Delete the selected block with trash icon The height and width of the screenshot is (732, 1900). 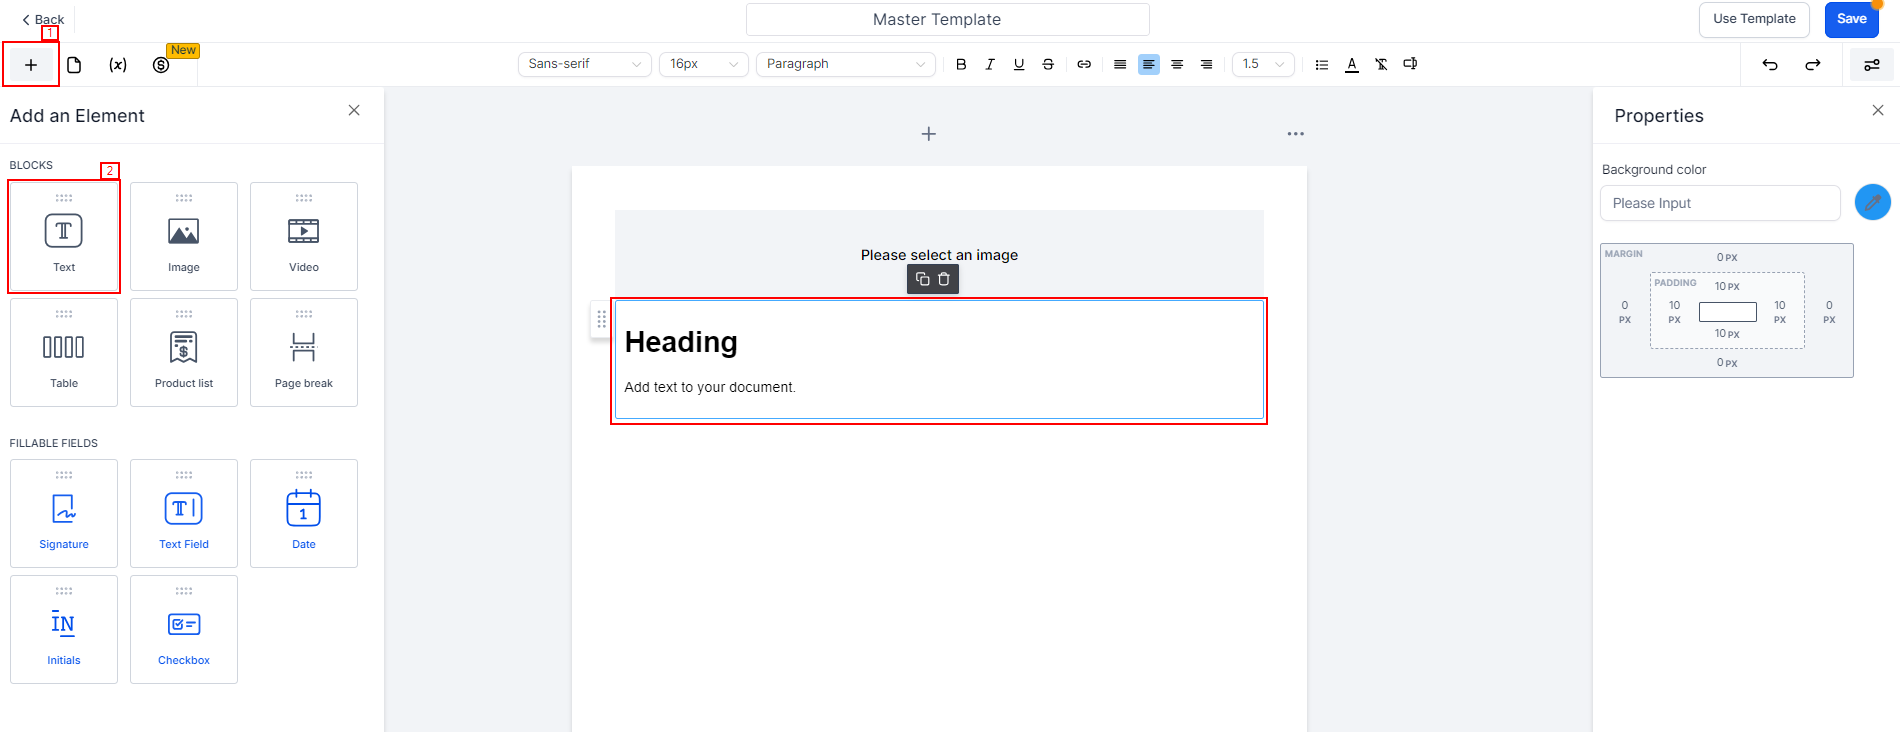[x=944, y=279]
